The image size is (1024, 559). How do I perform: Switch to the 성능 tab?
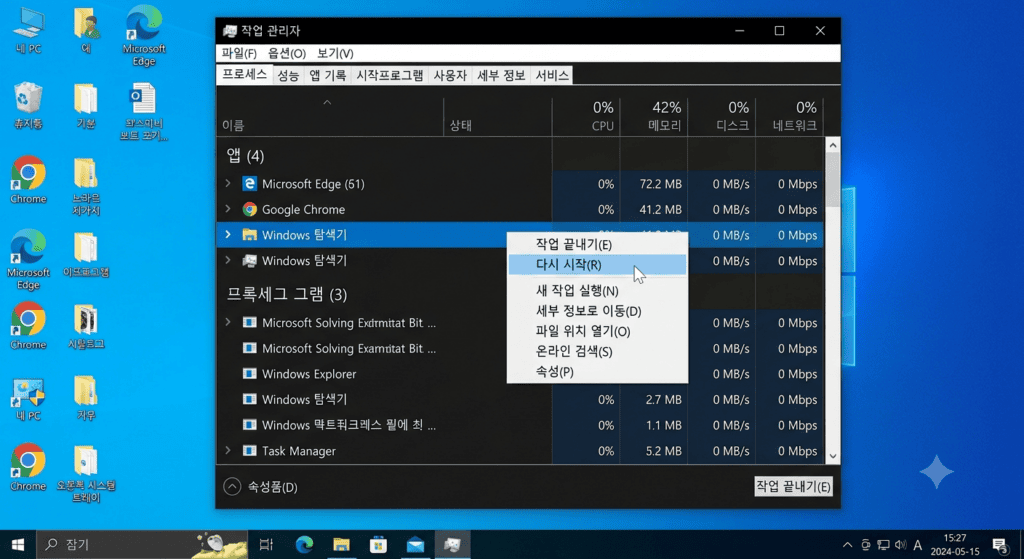tap(288, 76)
